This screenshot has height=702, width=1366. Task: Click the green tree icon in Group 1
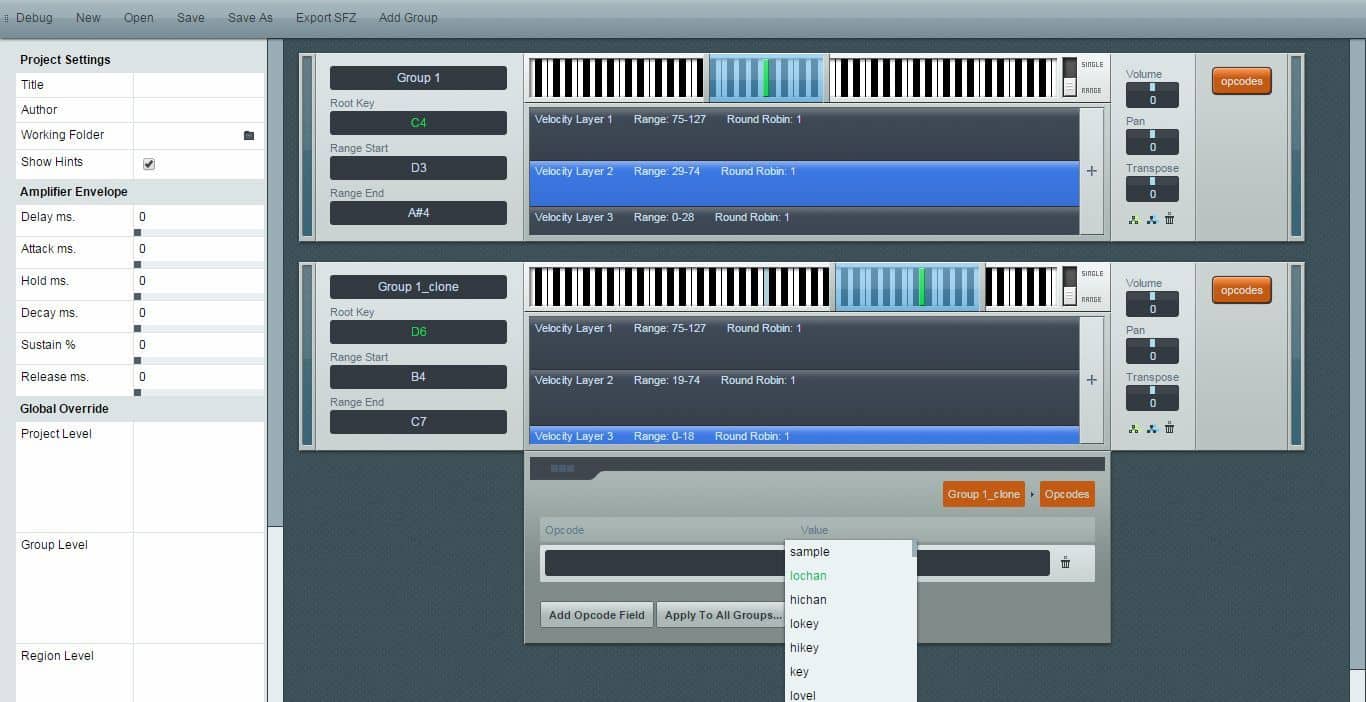pos(1133,219)
